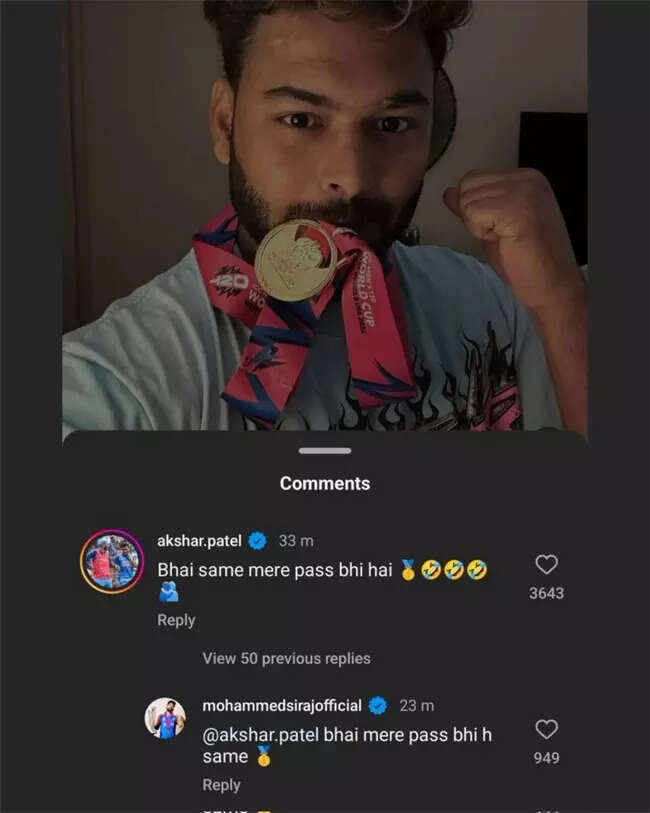The height and width of the screenshot is (813, 650).
Task: Tap the @akshar.patel mention in the reply
Action: point(261,735)
